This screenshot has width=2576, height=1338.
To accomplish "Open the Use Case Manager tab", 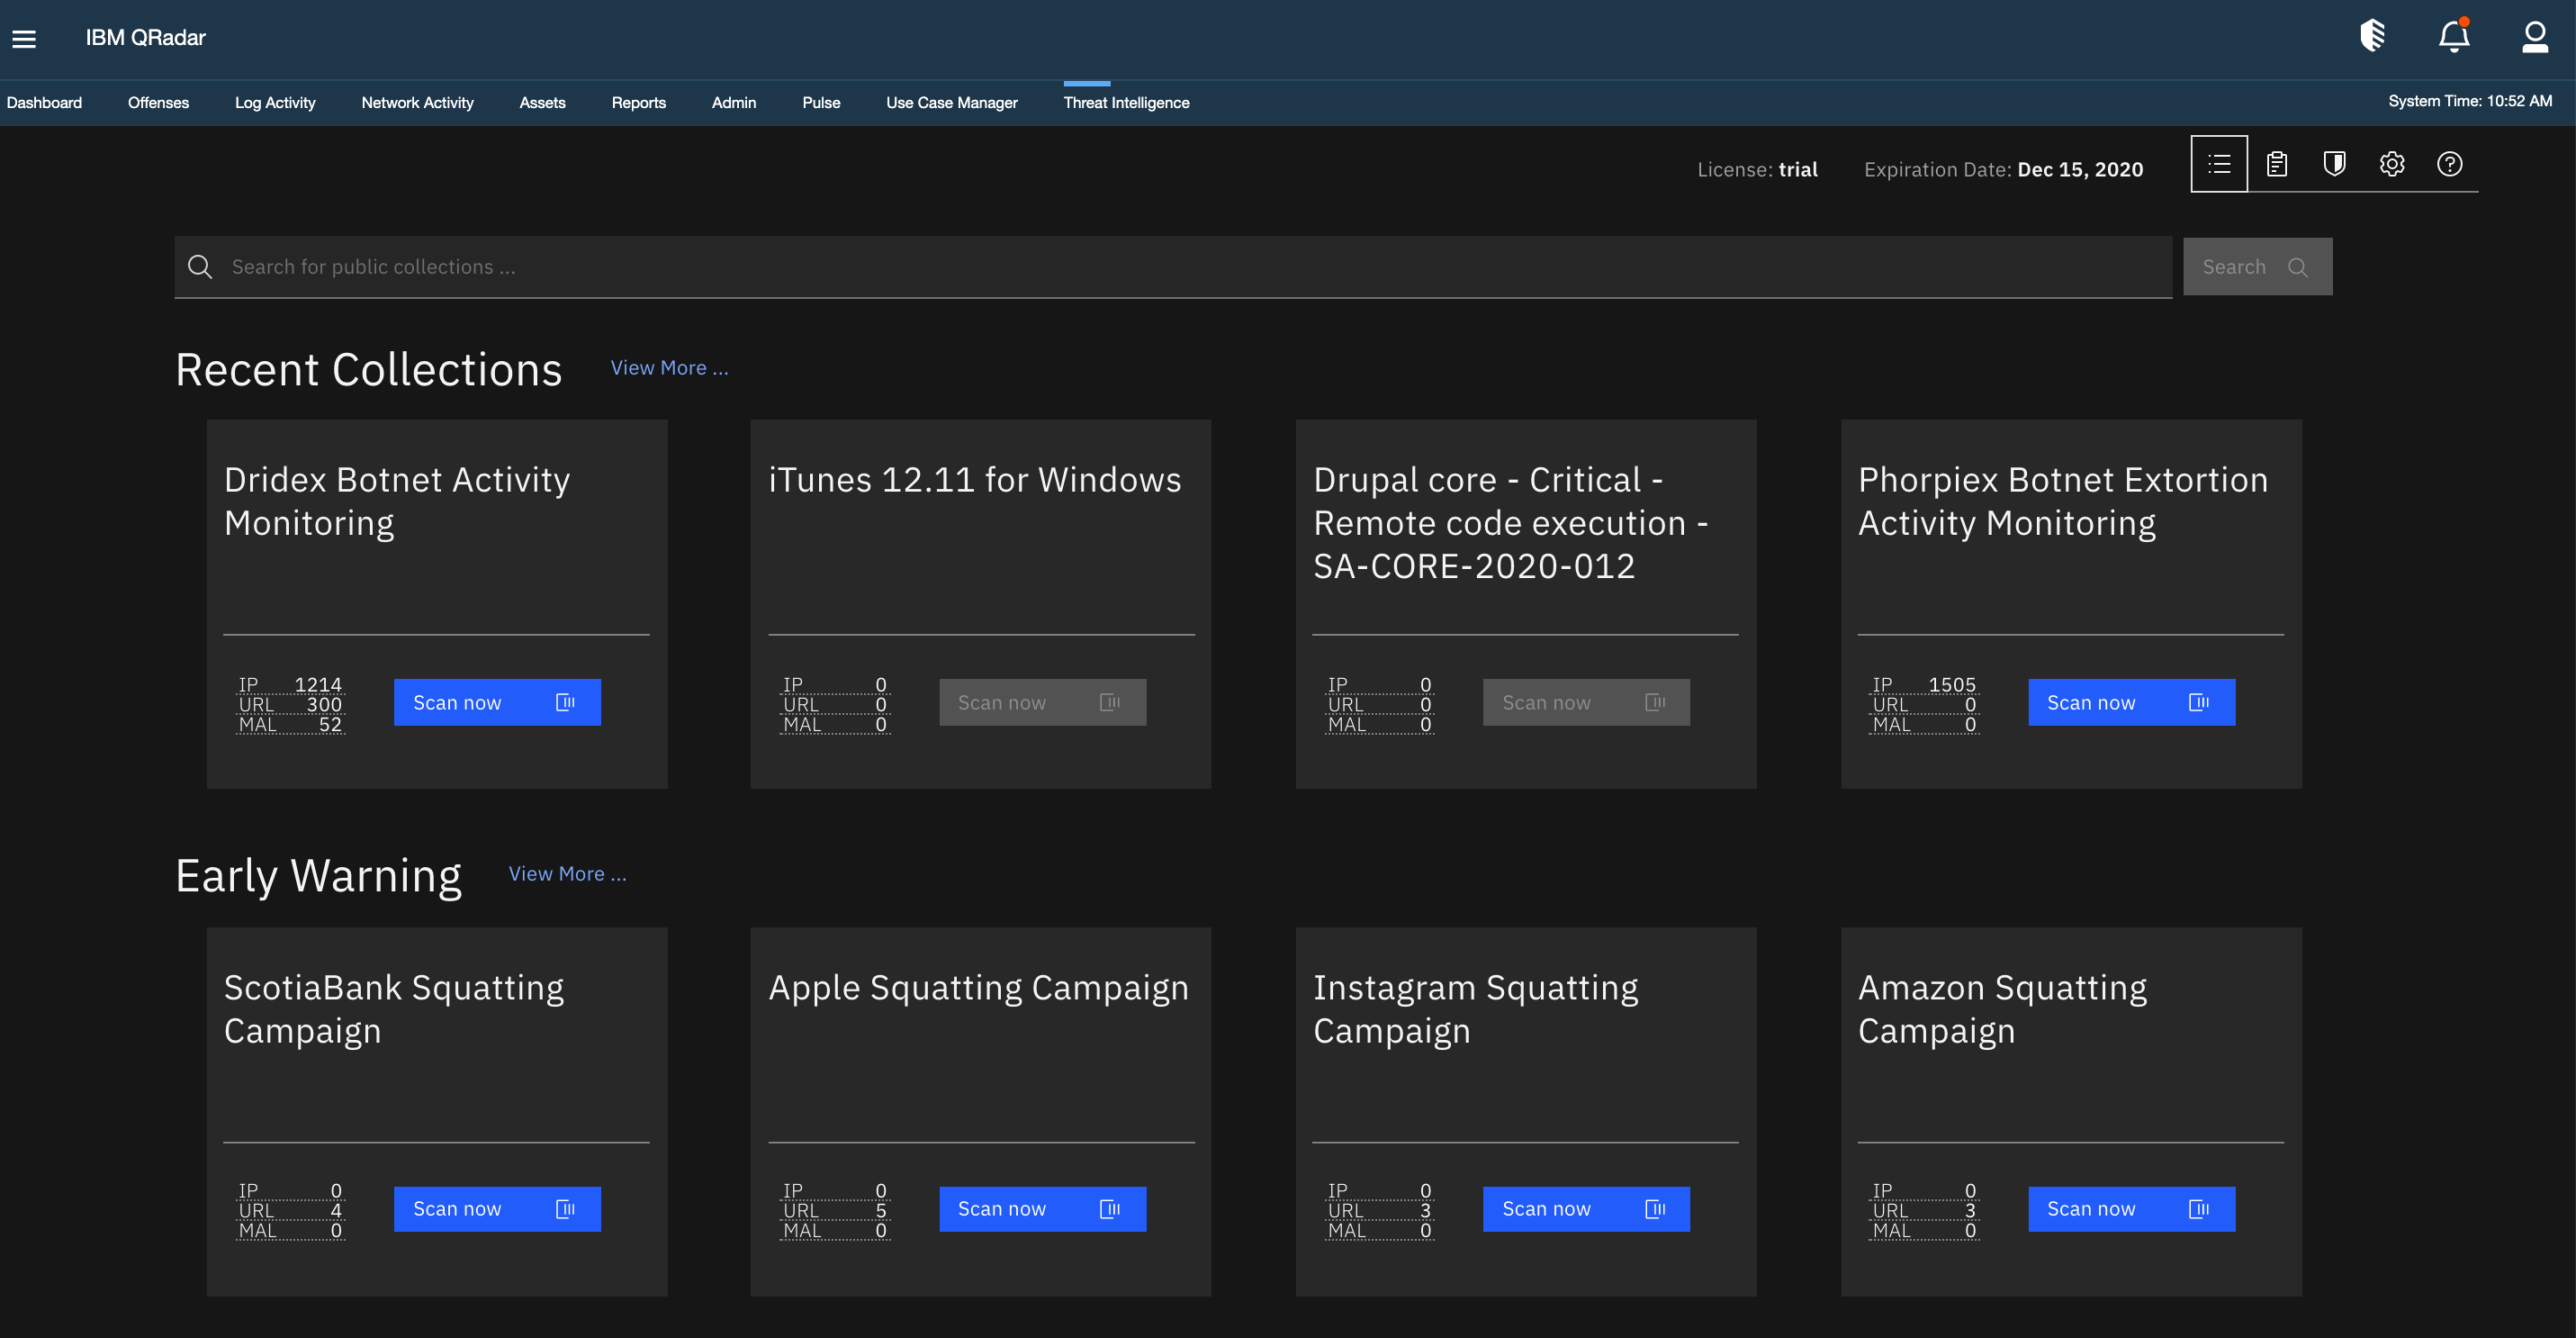I will (x=951, y=103).
